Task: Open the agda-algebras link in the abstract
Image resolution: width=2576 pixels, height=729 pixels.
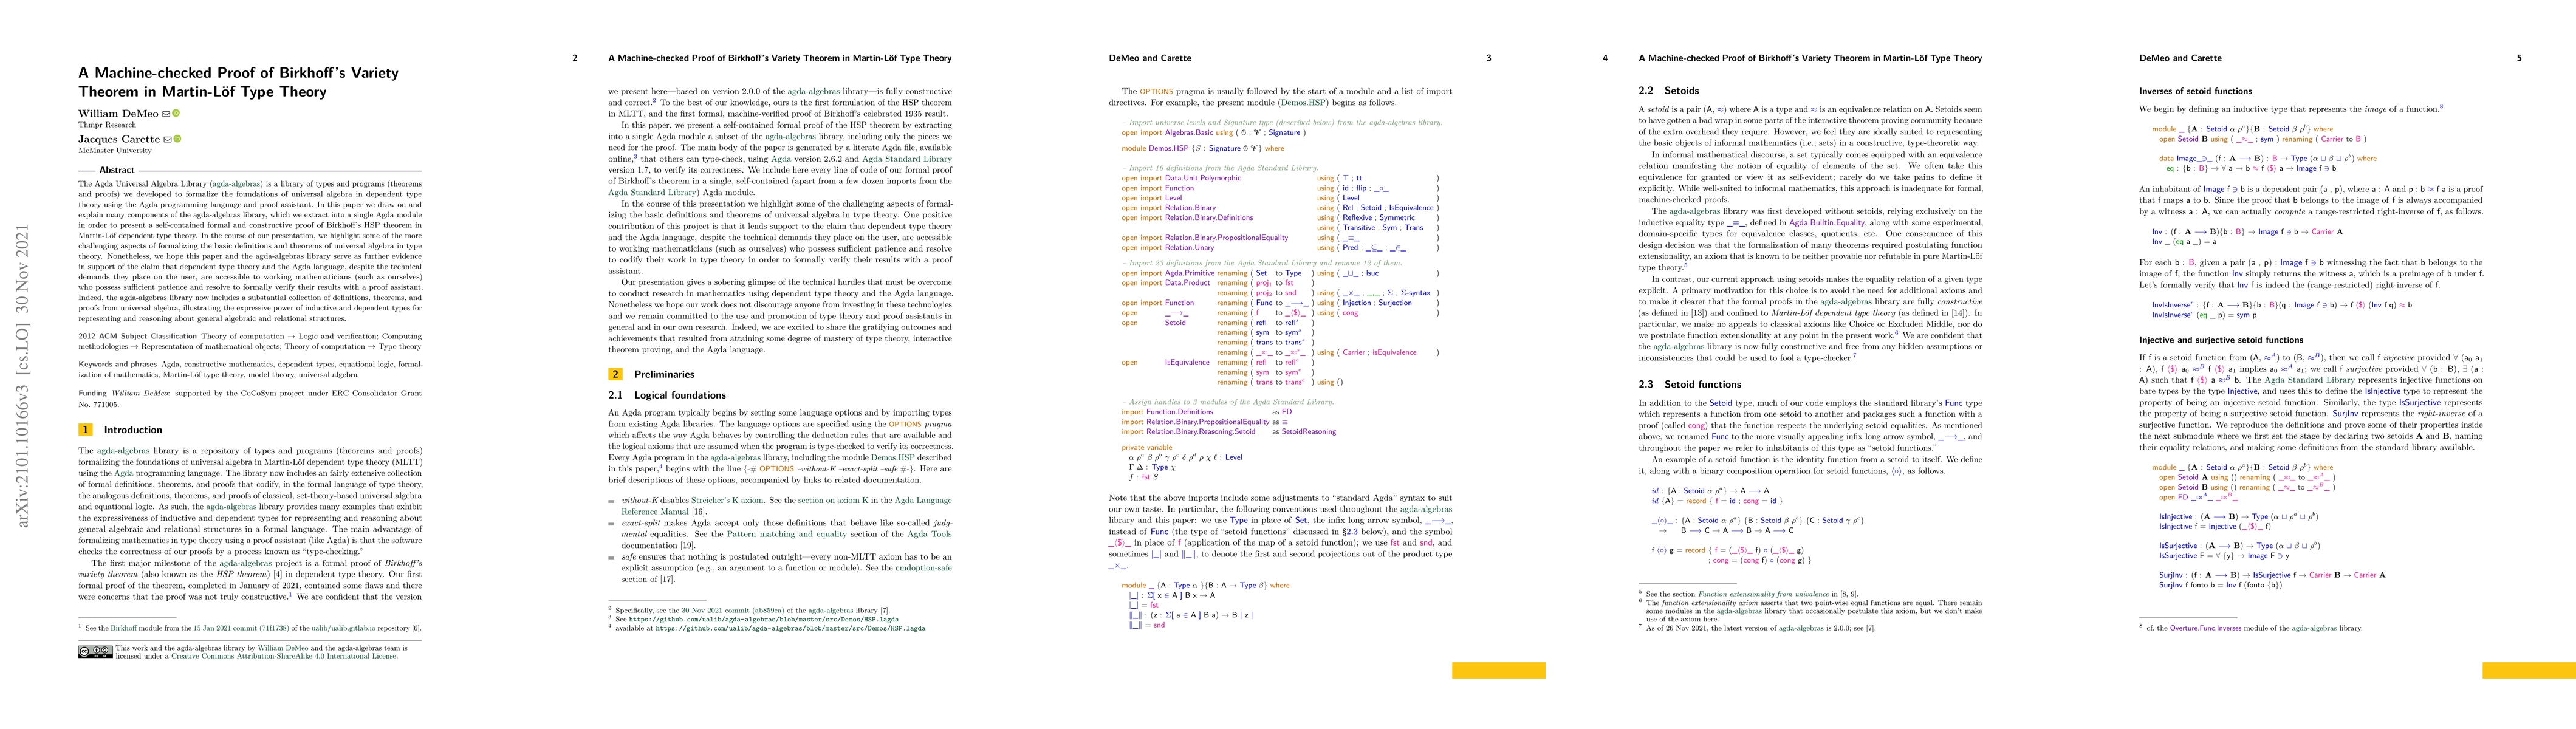Action: pyautogui.click(x=236, y=184)
